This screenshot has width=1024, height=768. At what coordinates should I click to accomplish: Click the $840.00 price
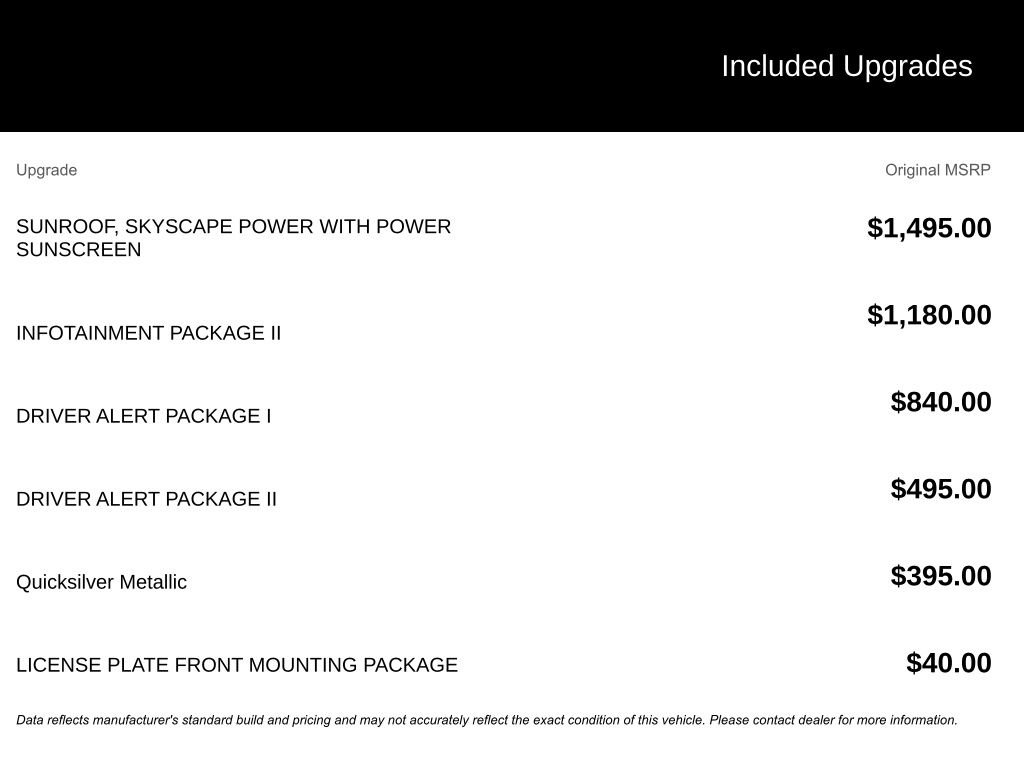click(x=941, y=402)
